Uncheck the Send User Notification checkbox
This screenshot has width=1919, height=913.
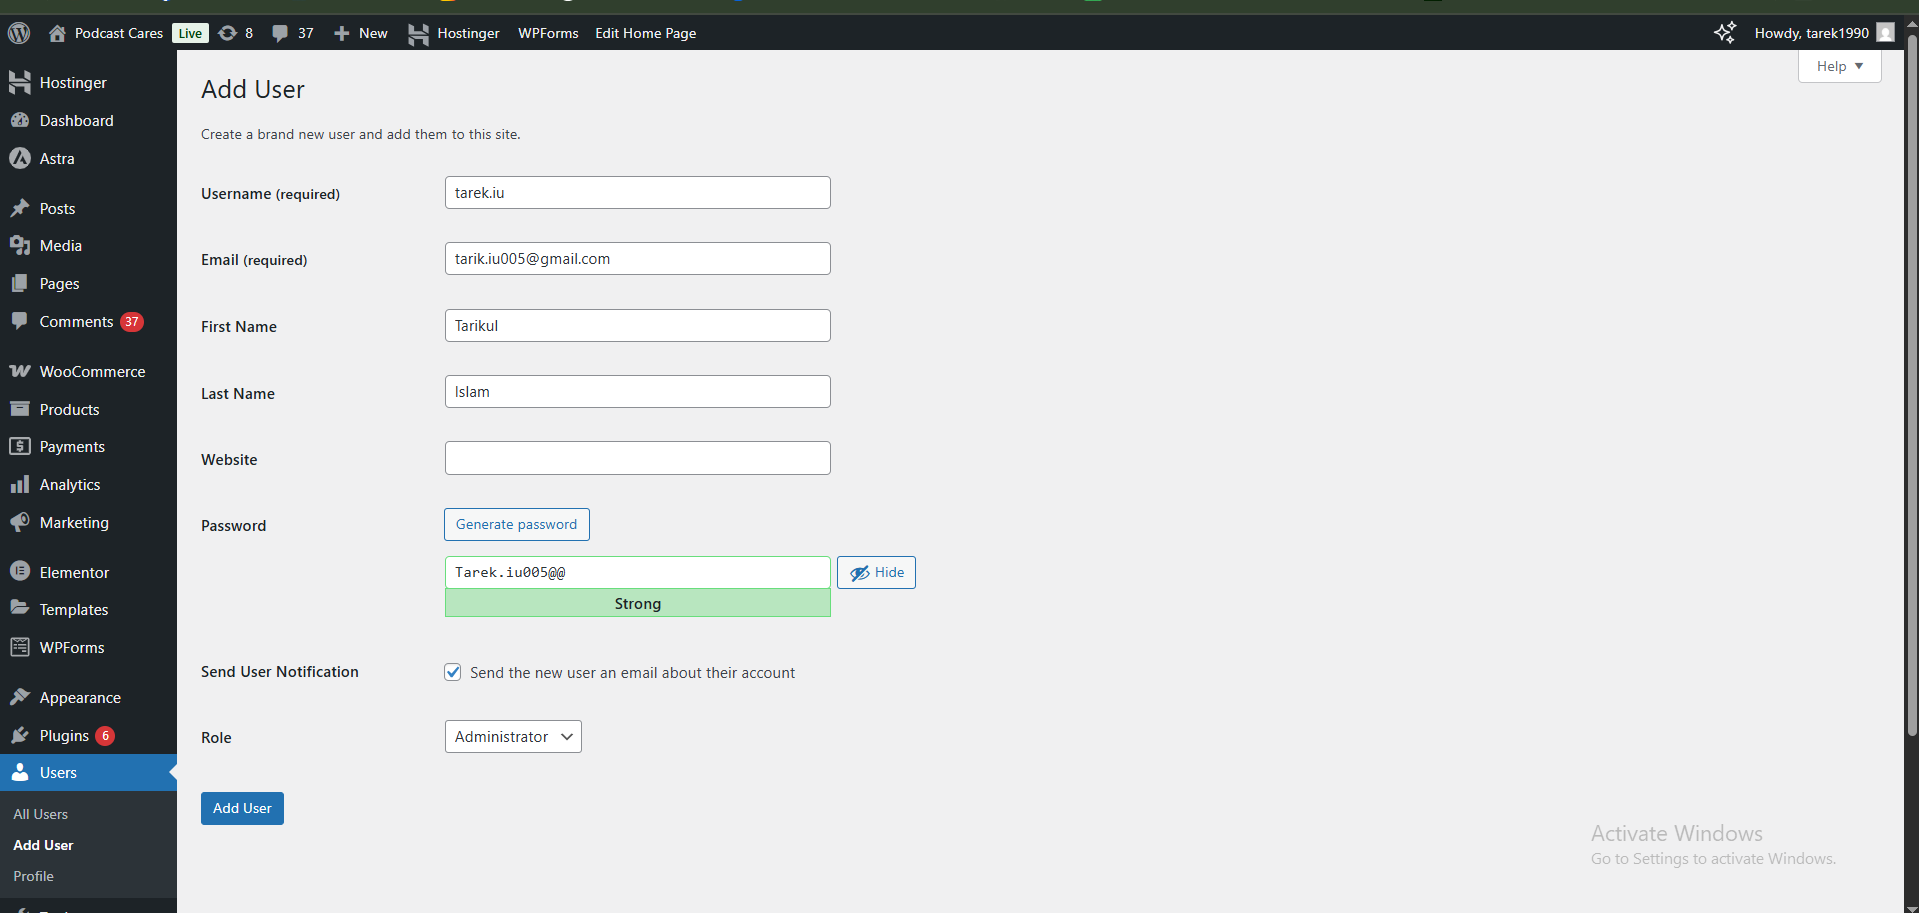pyautogui.click(x=453, y=672)
